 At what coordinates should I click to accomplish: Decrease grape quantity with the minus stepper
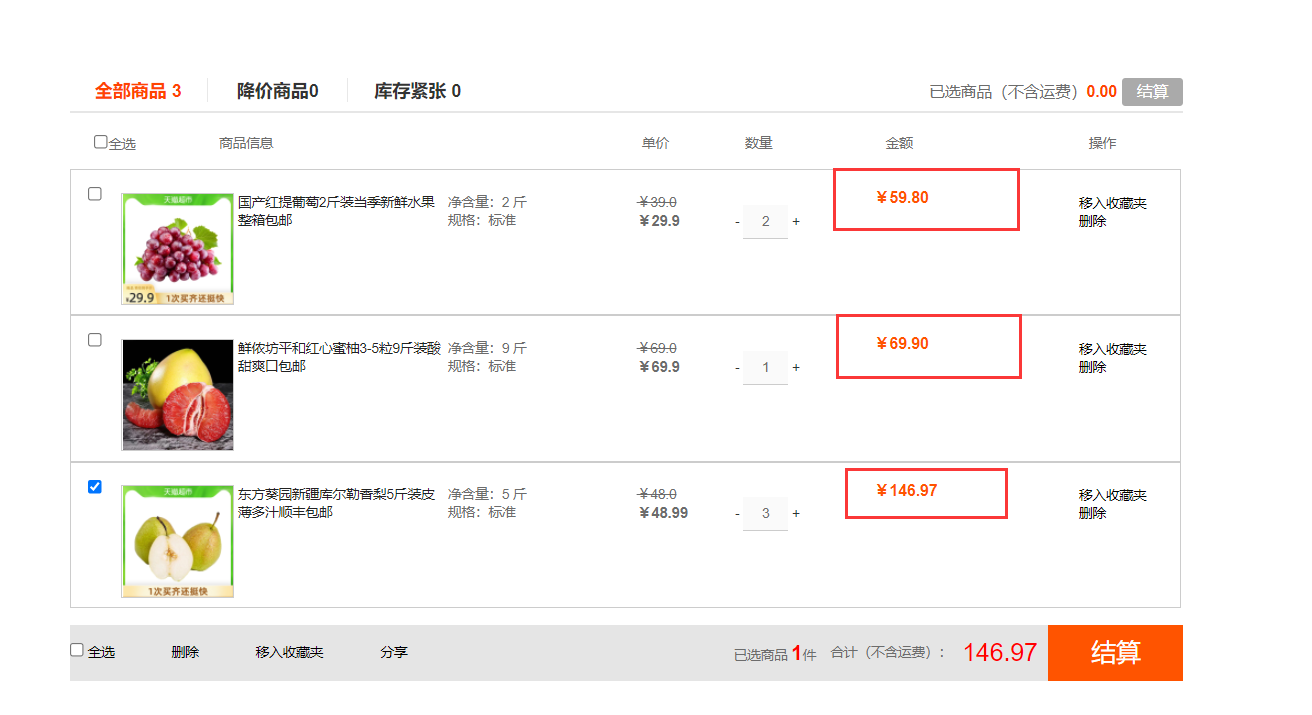737,222
